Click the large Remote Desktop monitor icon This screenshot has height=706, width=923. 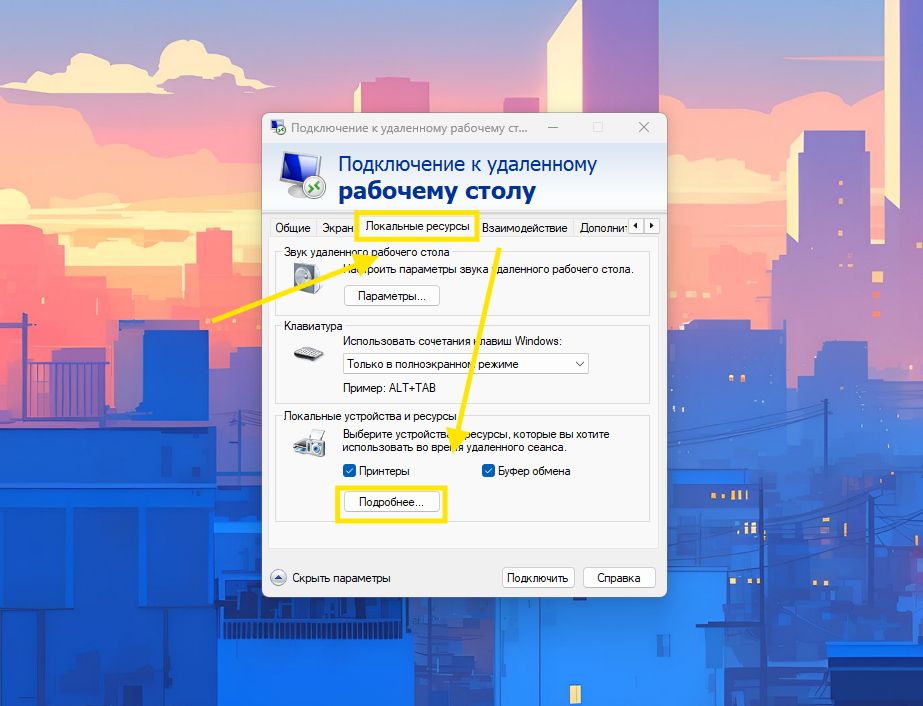click(x=302, y=175)
